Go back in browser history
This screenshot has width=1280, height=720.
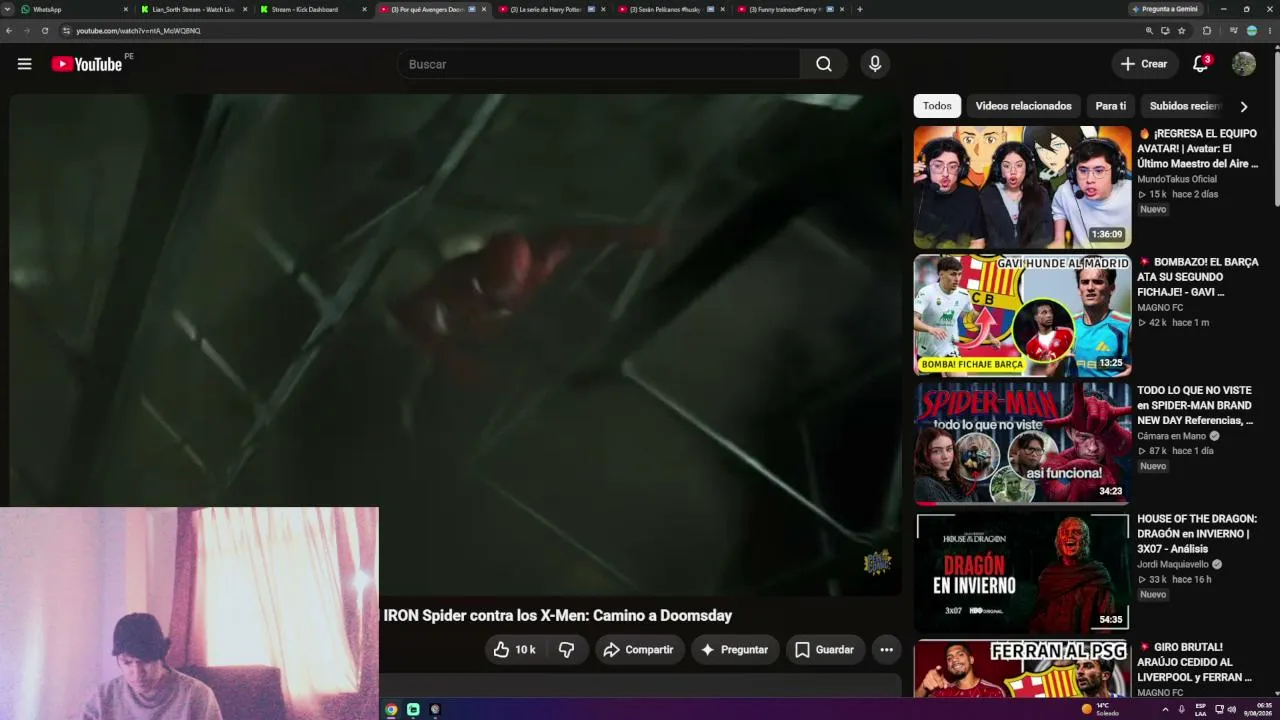9,31
